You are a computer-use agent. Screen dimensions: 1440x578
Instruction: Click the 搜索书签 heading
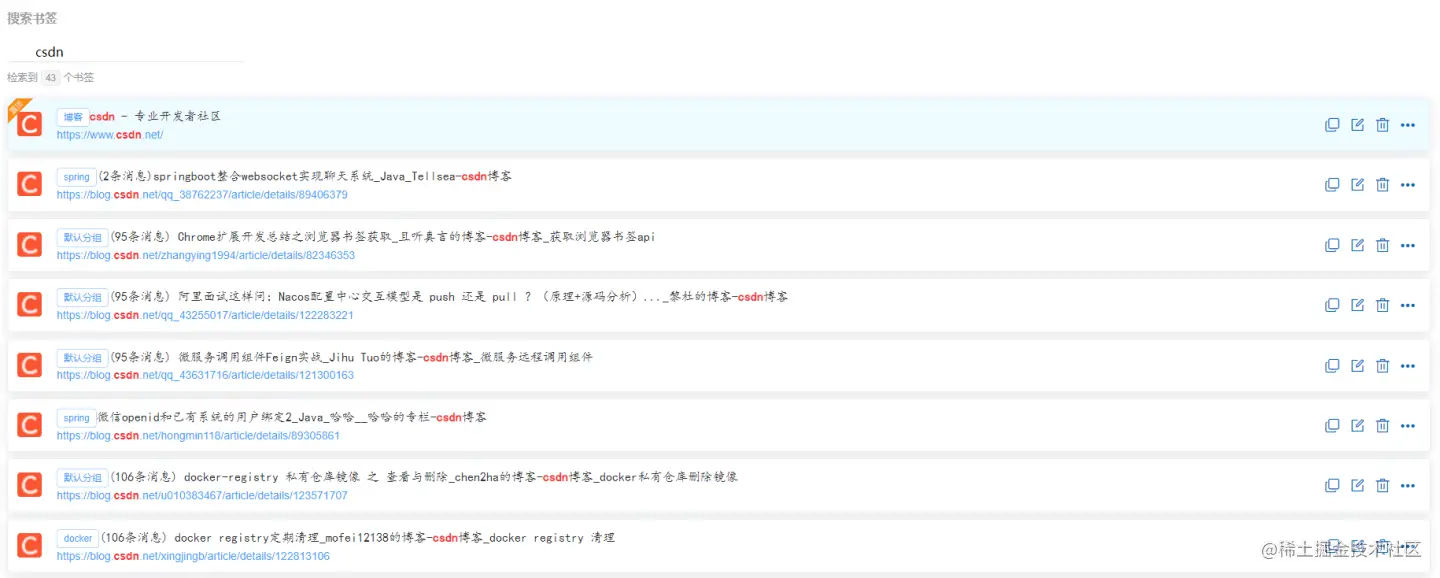(32, 18)
